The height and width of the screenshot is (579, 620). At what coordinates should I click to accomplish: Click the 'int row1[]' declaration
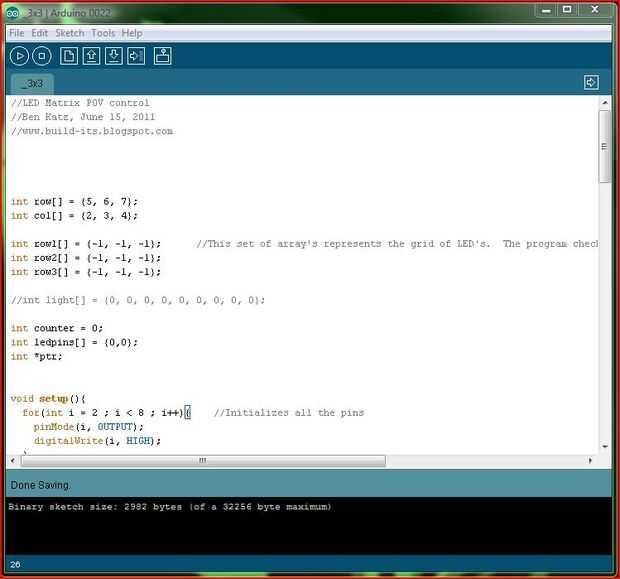(86, 244)
